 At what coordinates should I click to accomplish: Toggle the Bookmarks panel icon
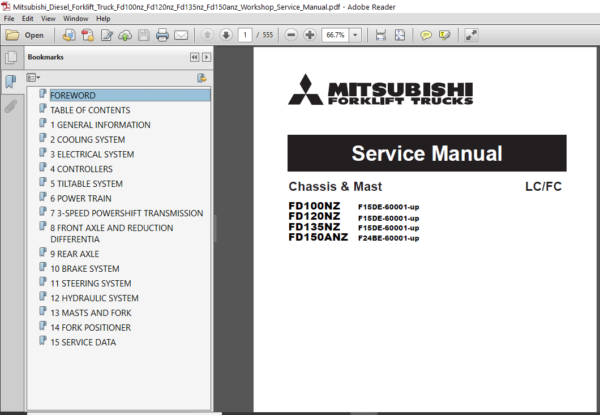11,81
